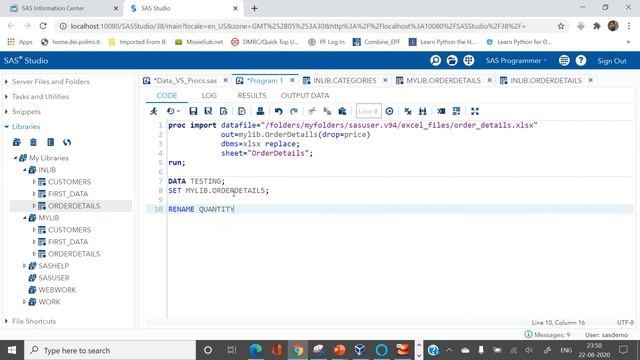
Task: Maximize the editor view with the expand icon
Action: coord(475,111)
